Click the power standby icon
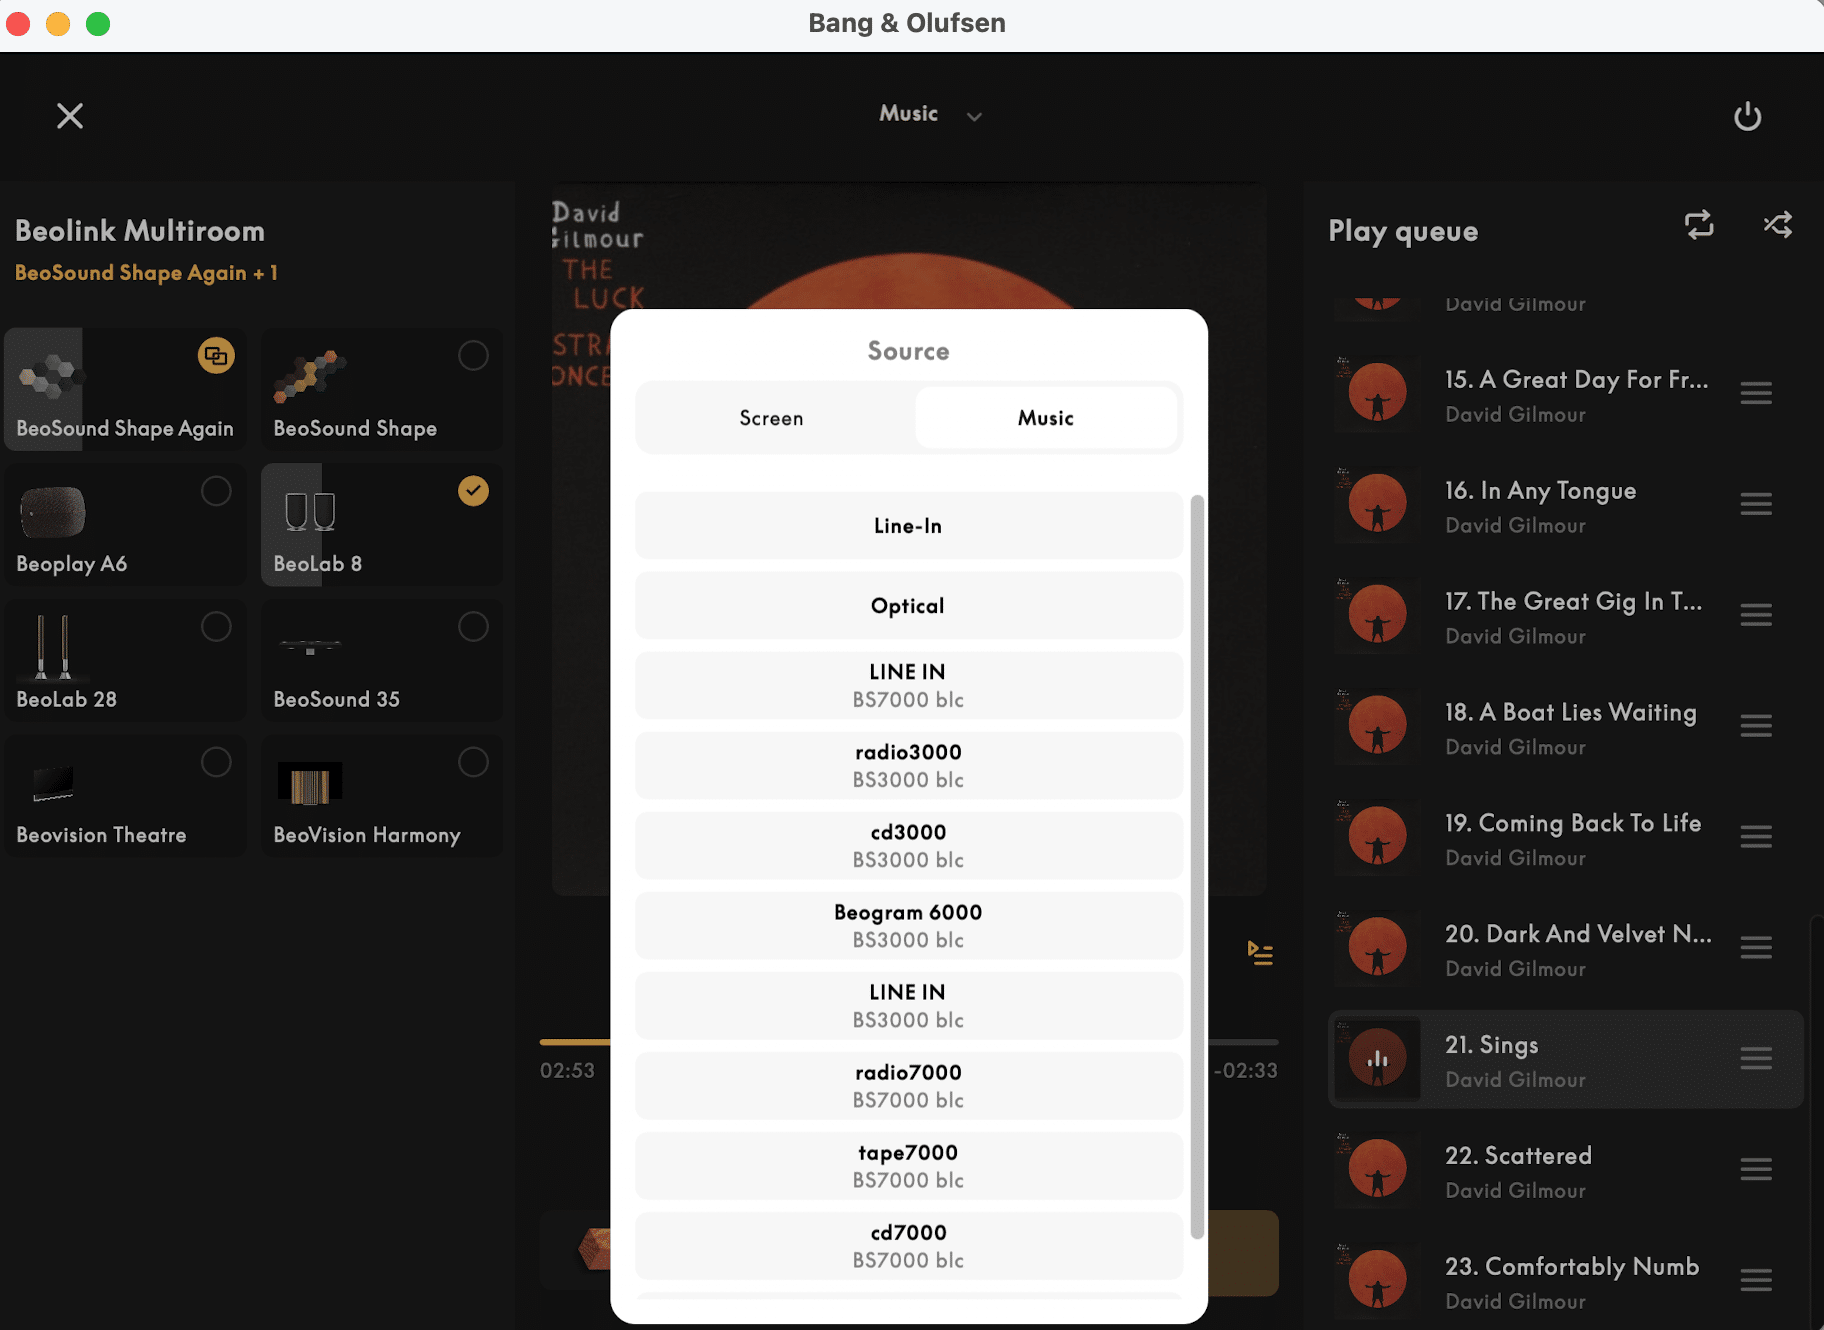The image size is (1824, 1330). (1747, 116)
